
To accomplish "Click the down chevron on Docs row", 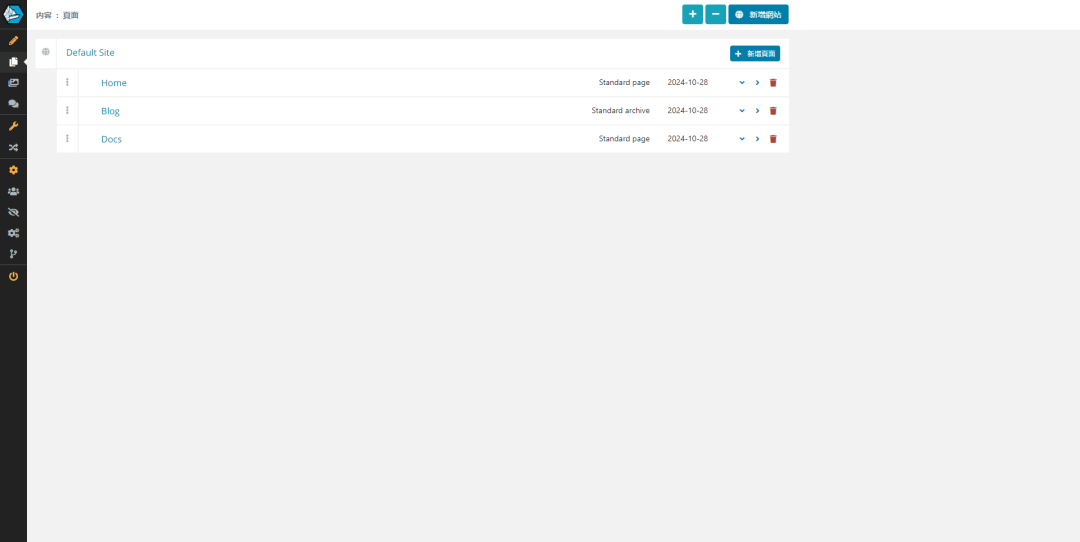I will tap(742, 138).
